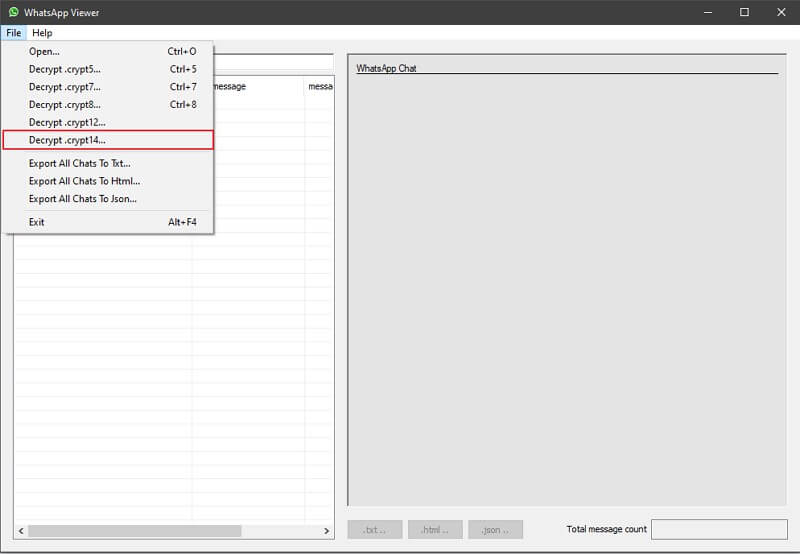800x554 pixels.
Task: Select Open... from the File menu
Action: coord(45,51)
